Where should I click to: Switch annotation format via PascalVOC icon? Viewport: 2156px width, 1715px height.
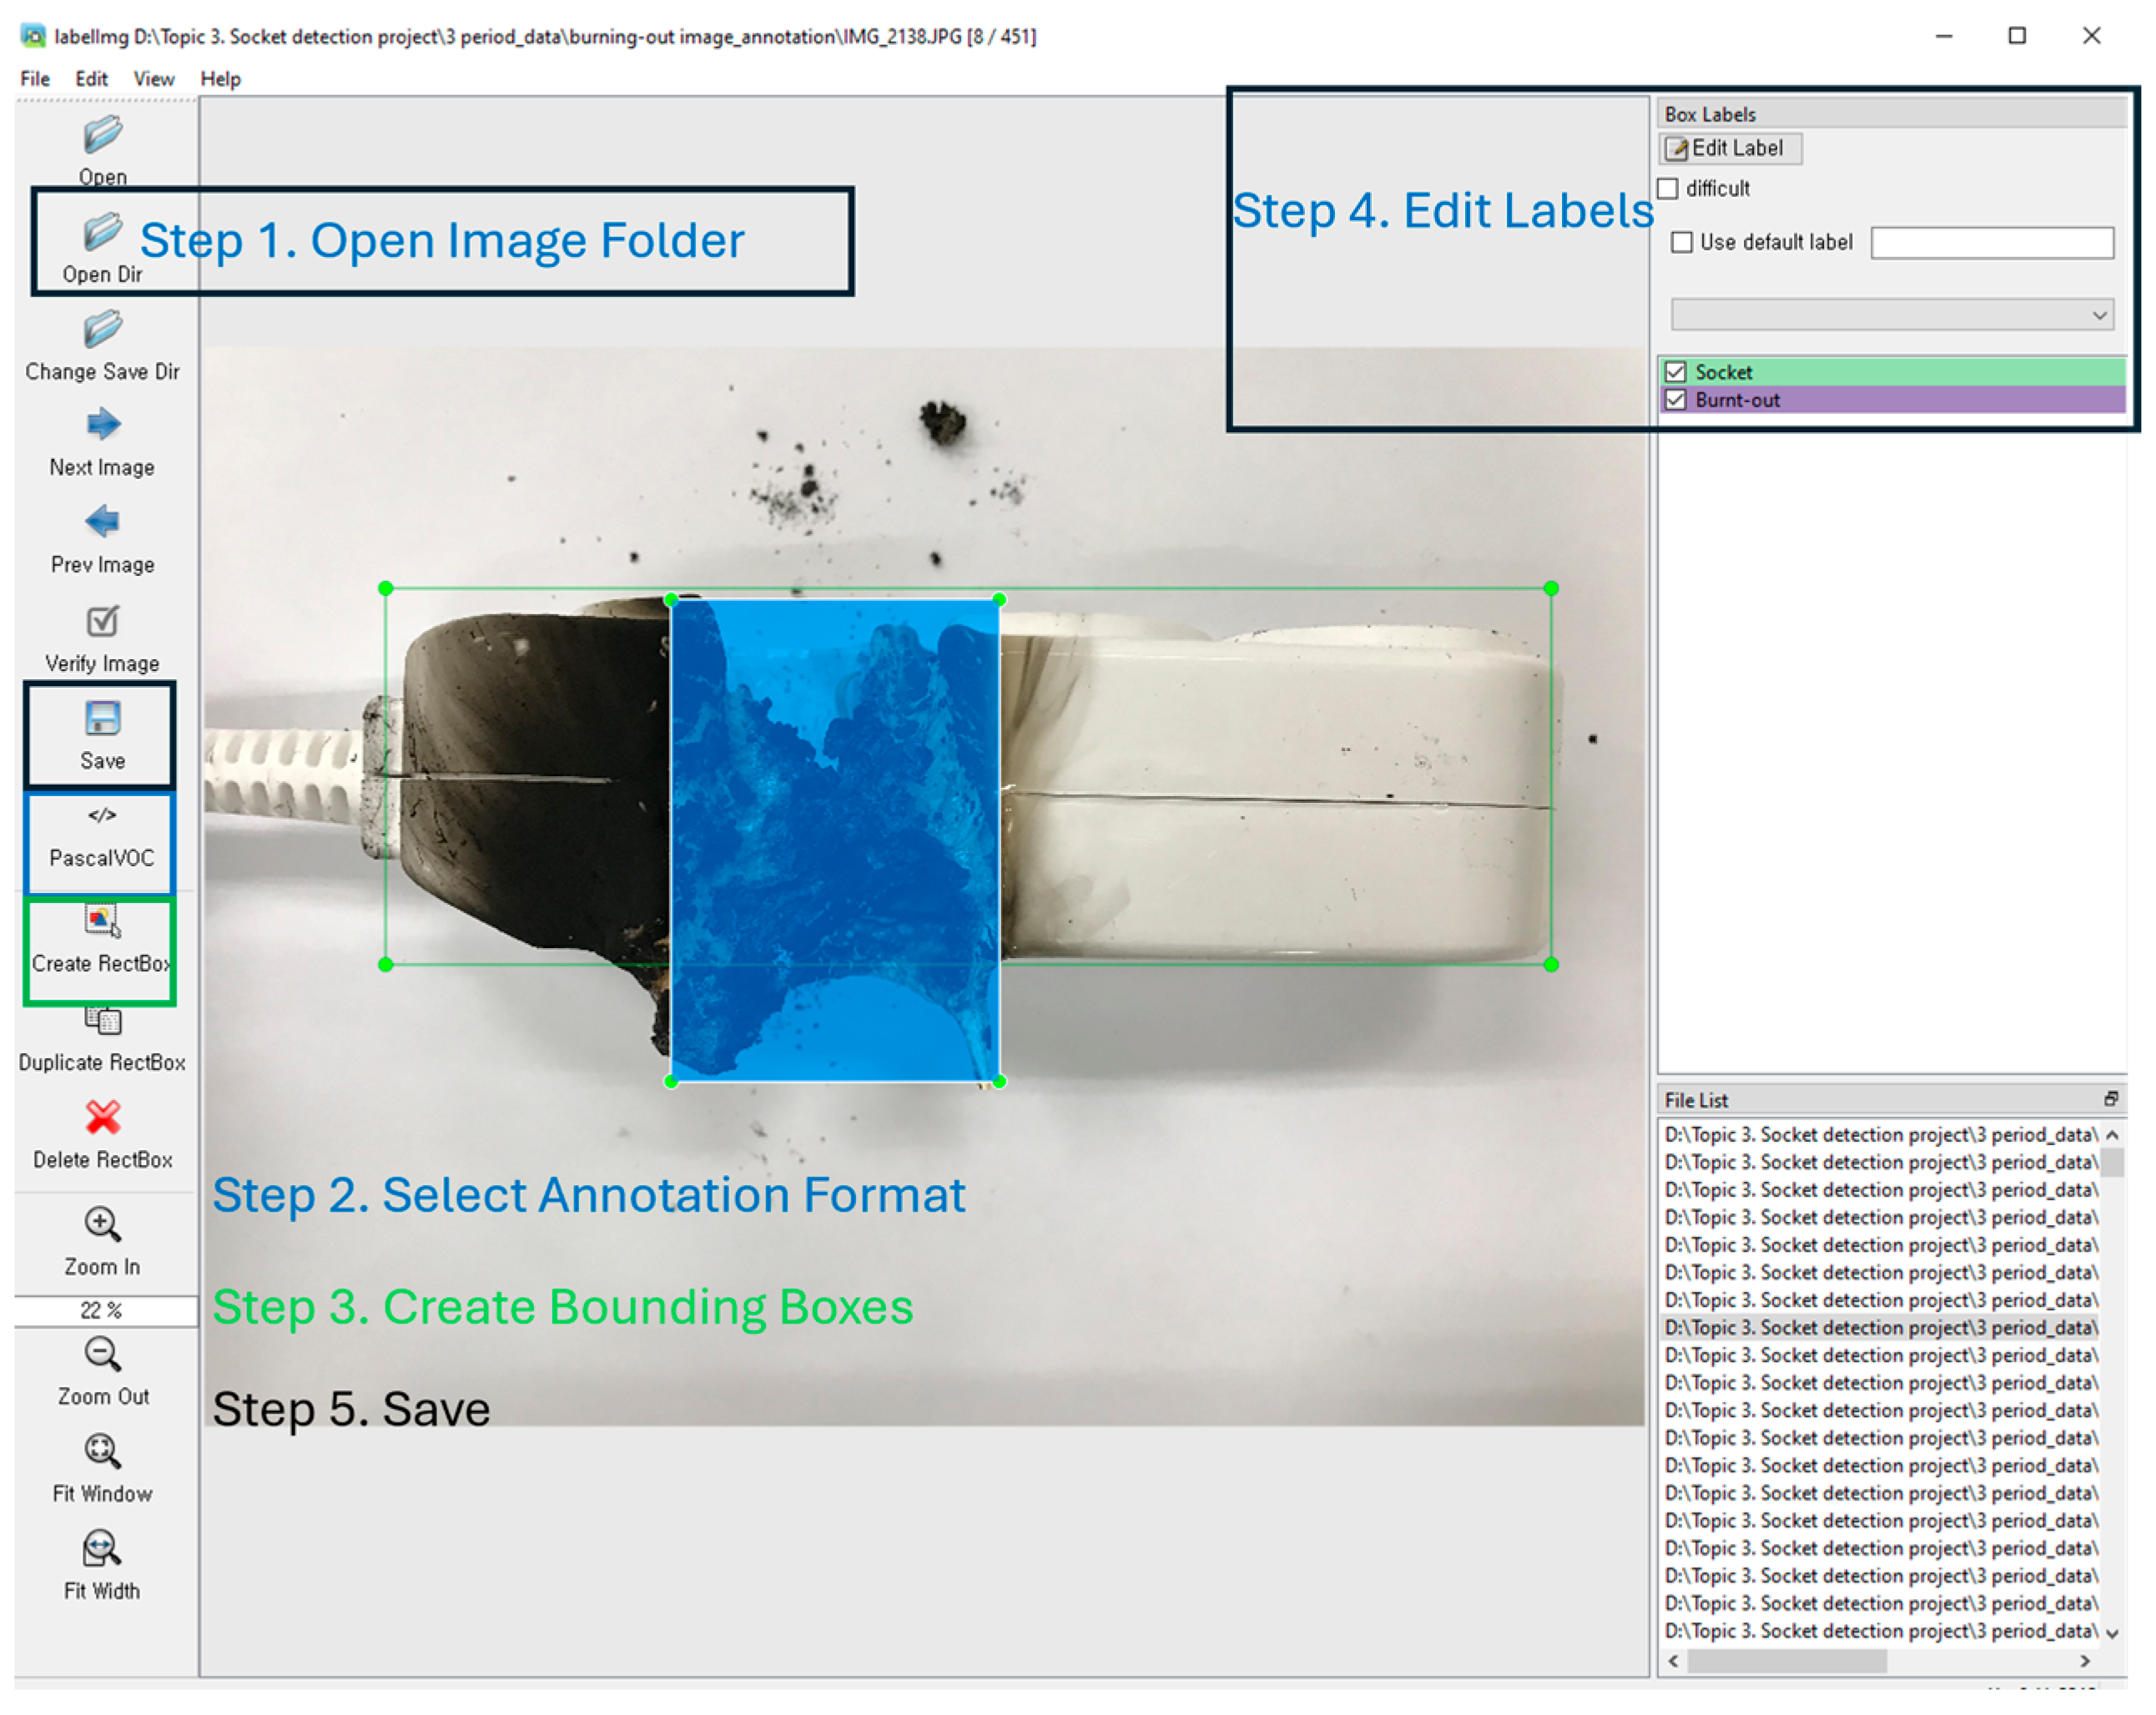[x=102, y=816]
